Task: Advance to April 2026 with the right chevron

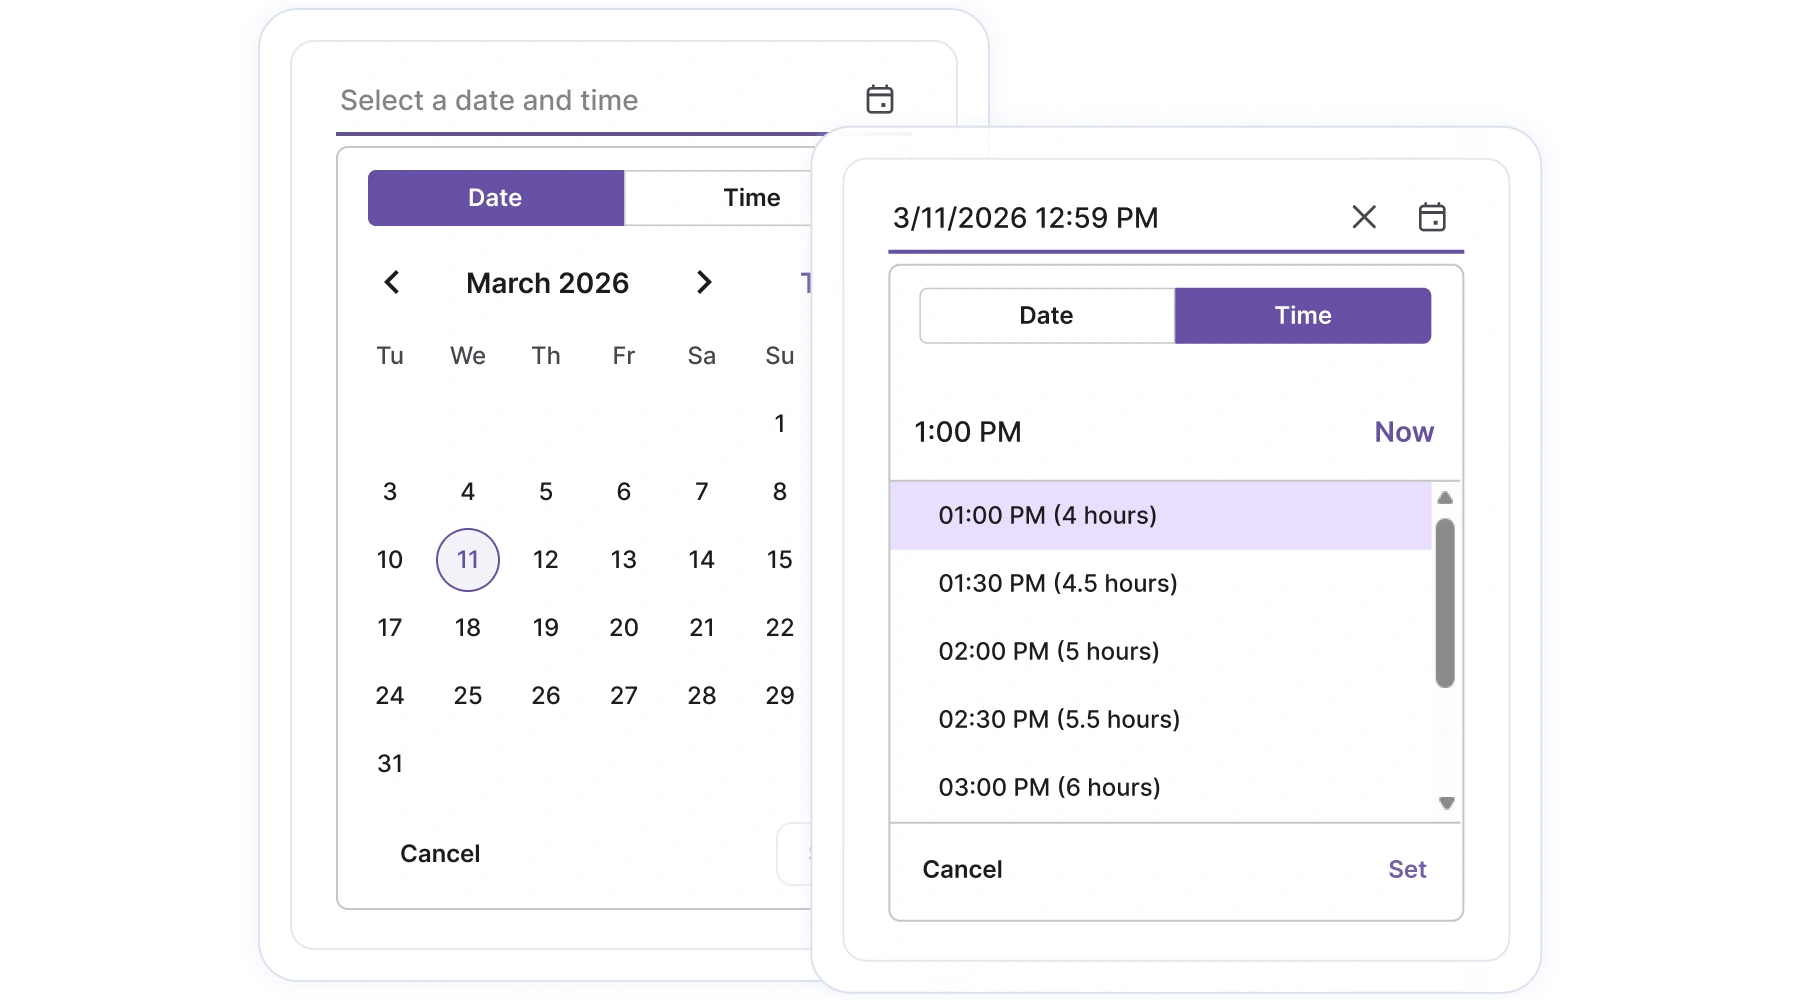Action: [x=704, y=283]
